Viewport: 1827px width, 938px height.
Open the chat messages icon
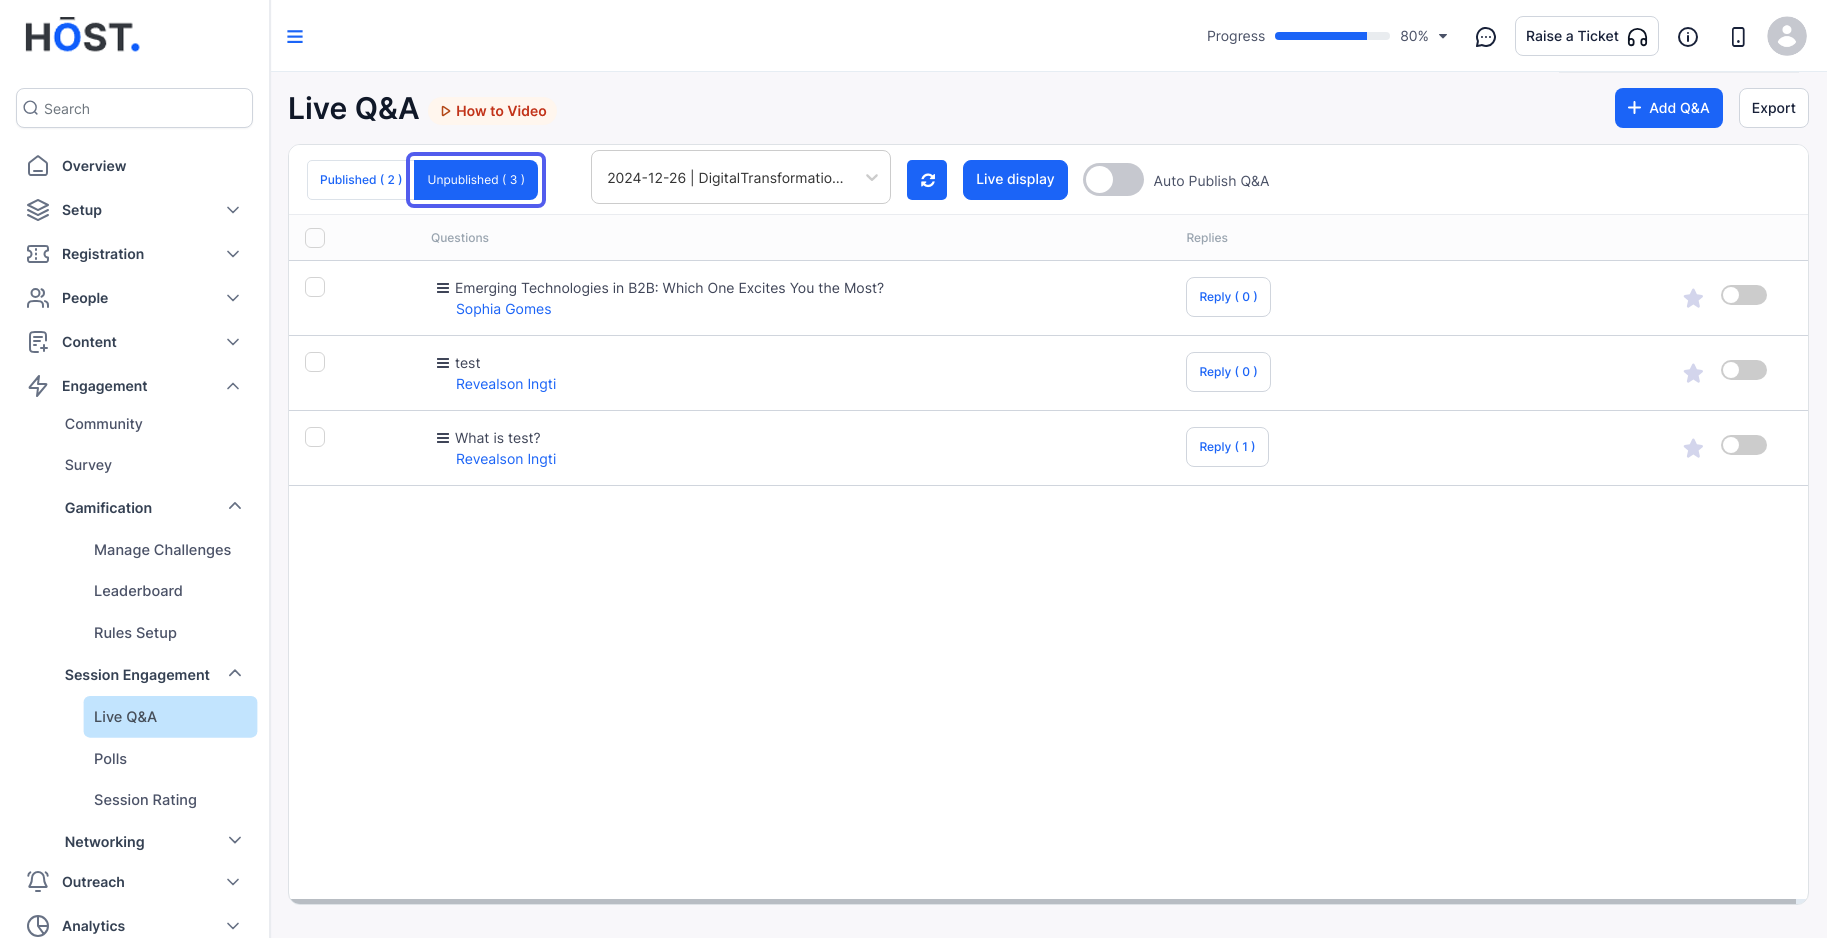click(1486, 37)
